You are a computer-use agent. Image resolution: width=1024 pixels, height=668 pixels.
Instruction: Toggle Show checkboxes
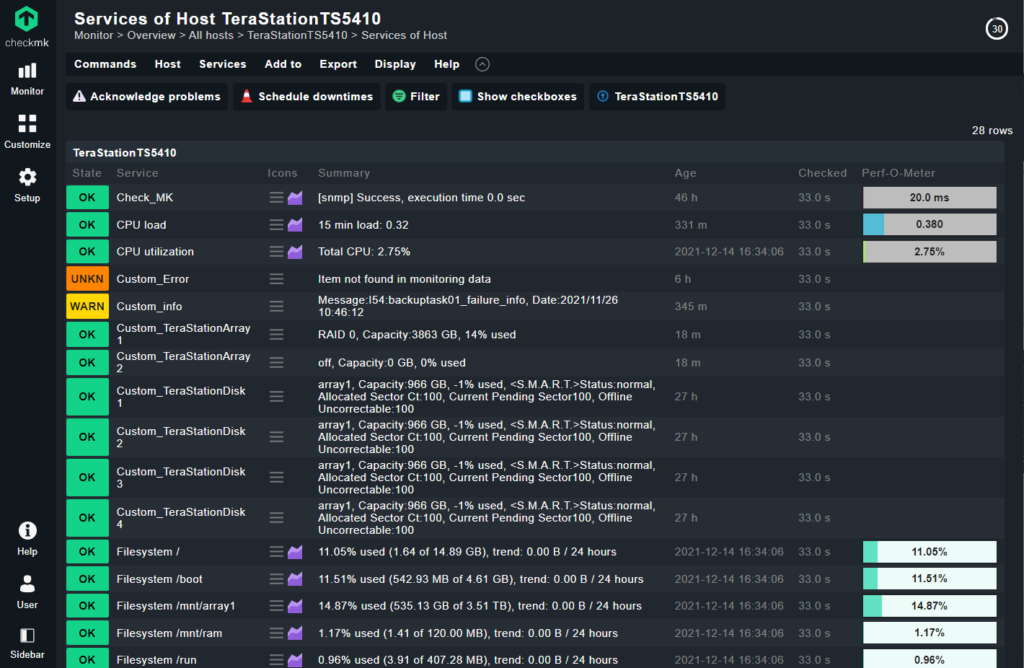pyautogui.click(x=517, y=97)
